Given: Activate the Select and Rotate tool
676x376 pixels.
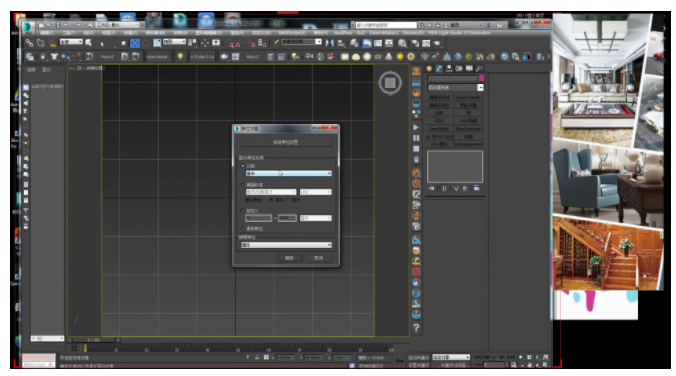Looking at the screenshot, I should click(x=146, y=43).
